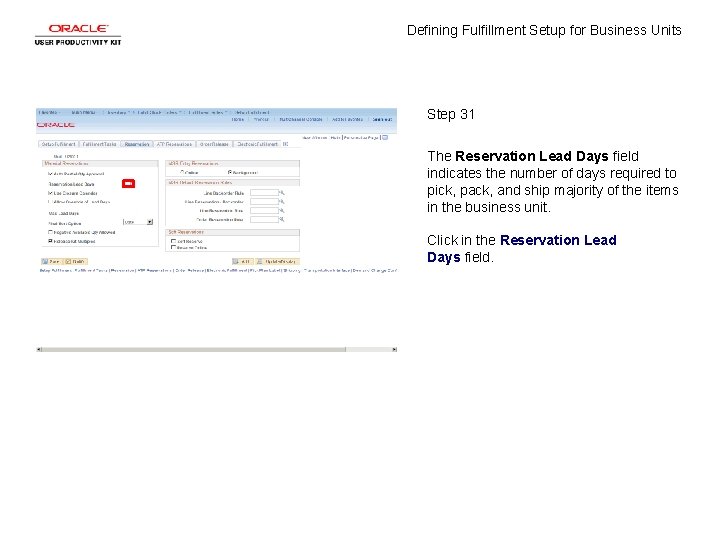Click in the Order Reservation Rule field
Image resolution: width=720 pixels, height=540 pixels.
[x=264, y=219]
